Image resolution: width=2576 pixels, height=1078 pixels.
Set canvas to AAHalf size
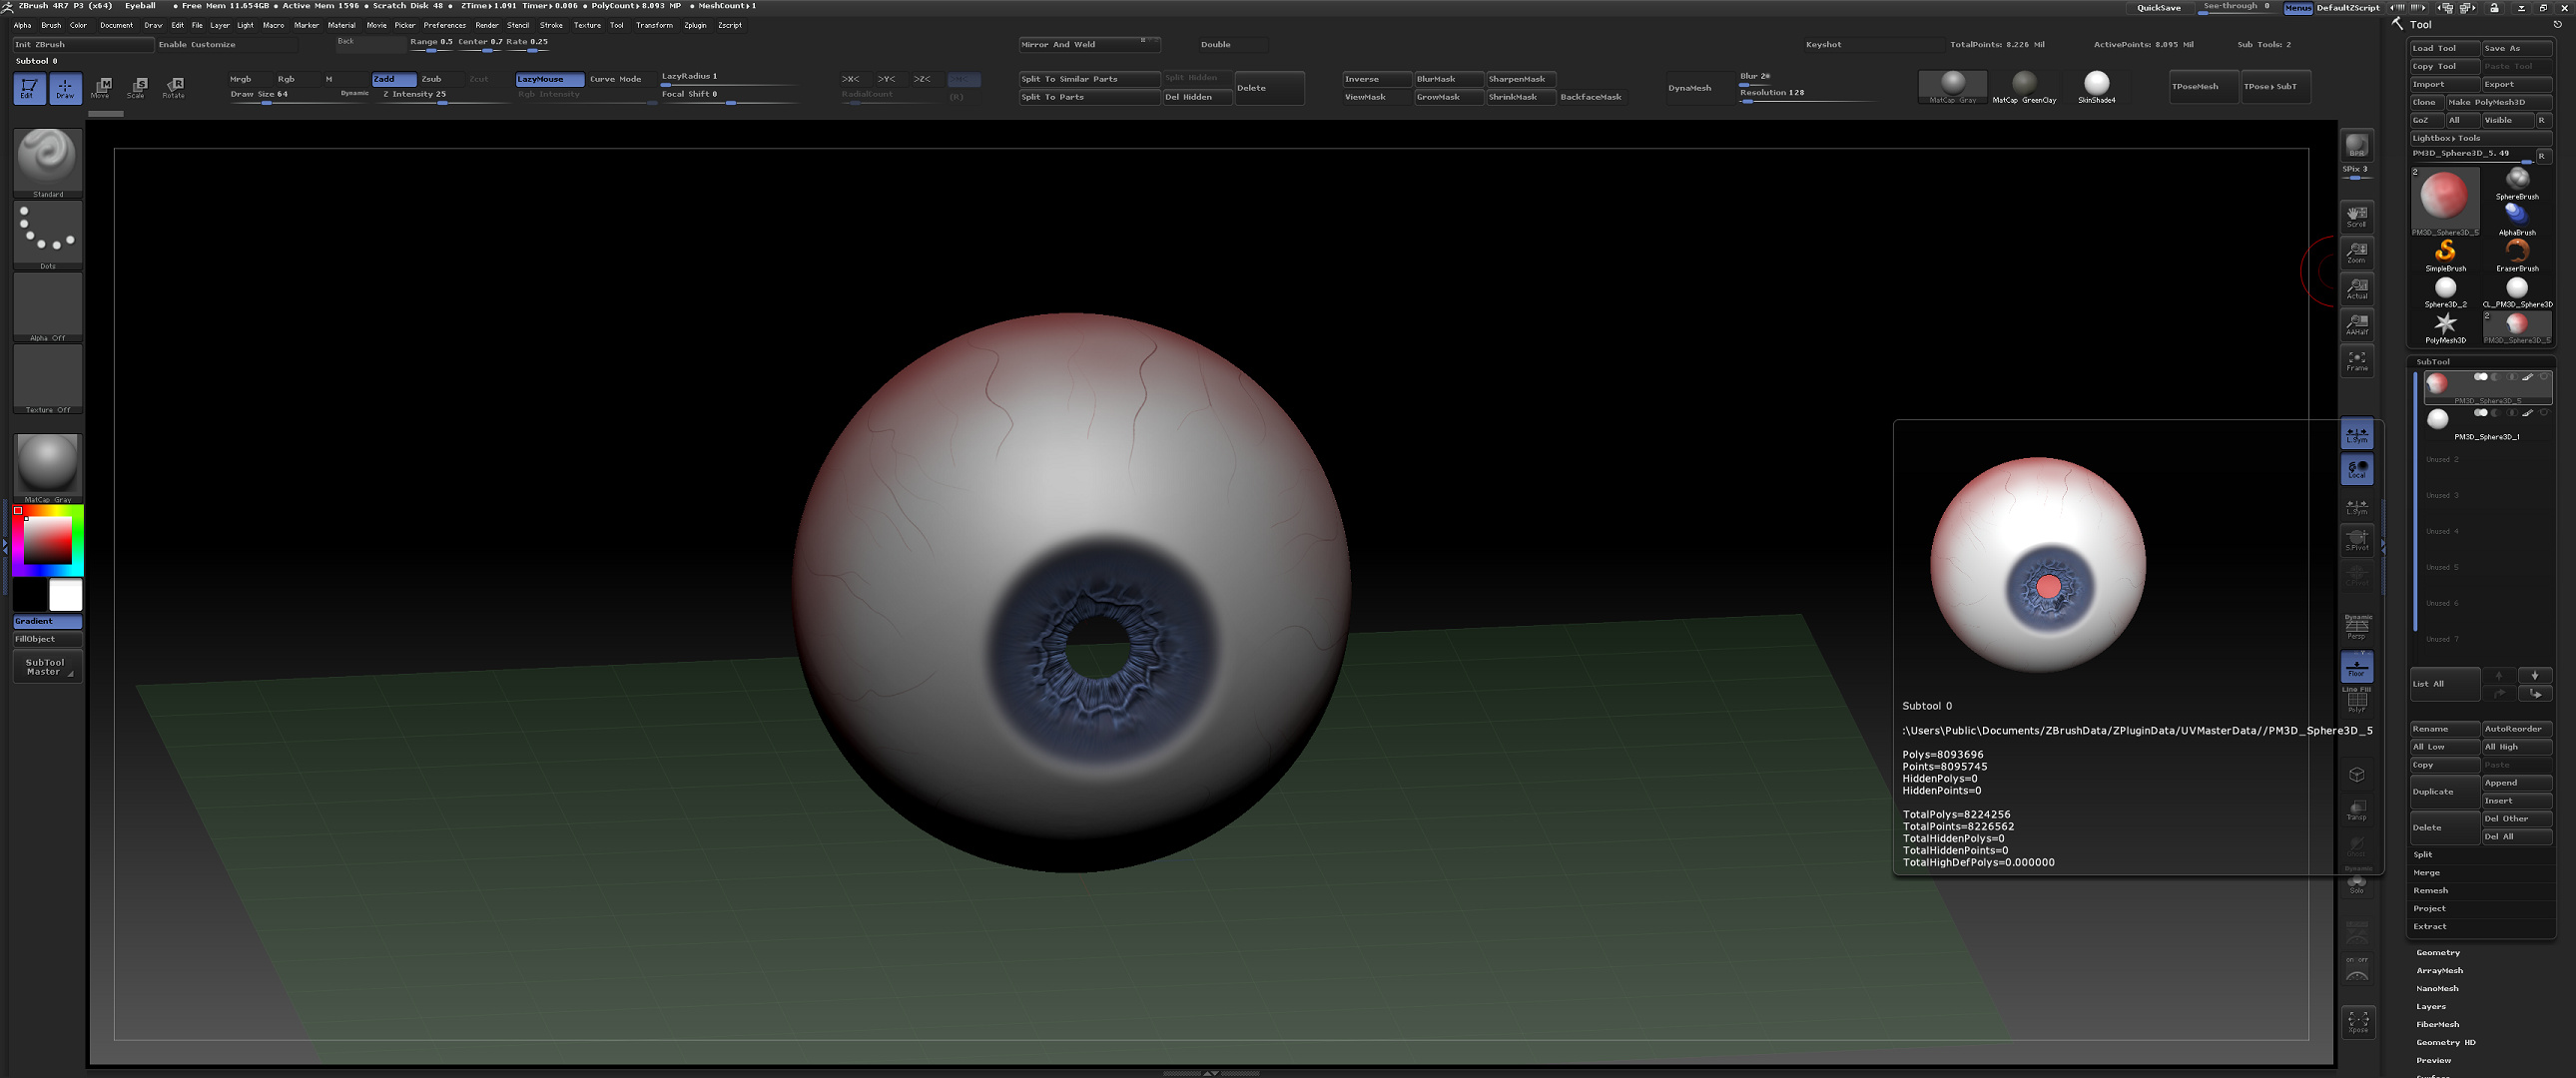pos(2357,324)
